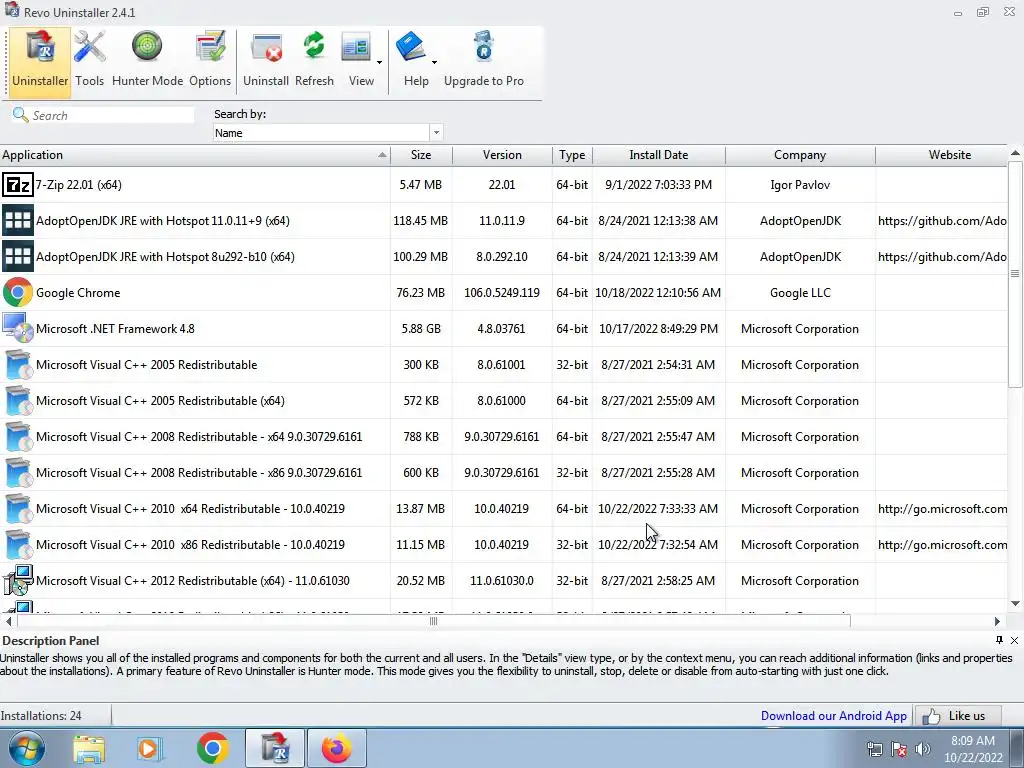Click 9/1/2022 7:03:33 PM install date

658,185
